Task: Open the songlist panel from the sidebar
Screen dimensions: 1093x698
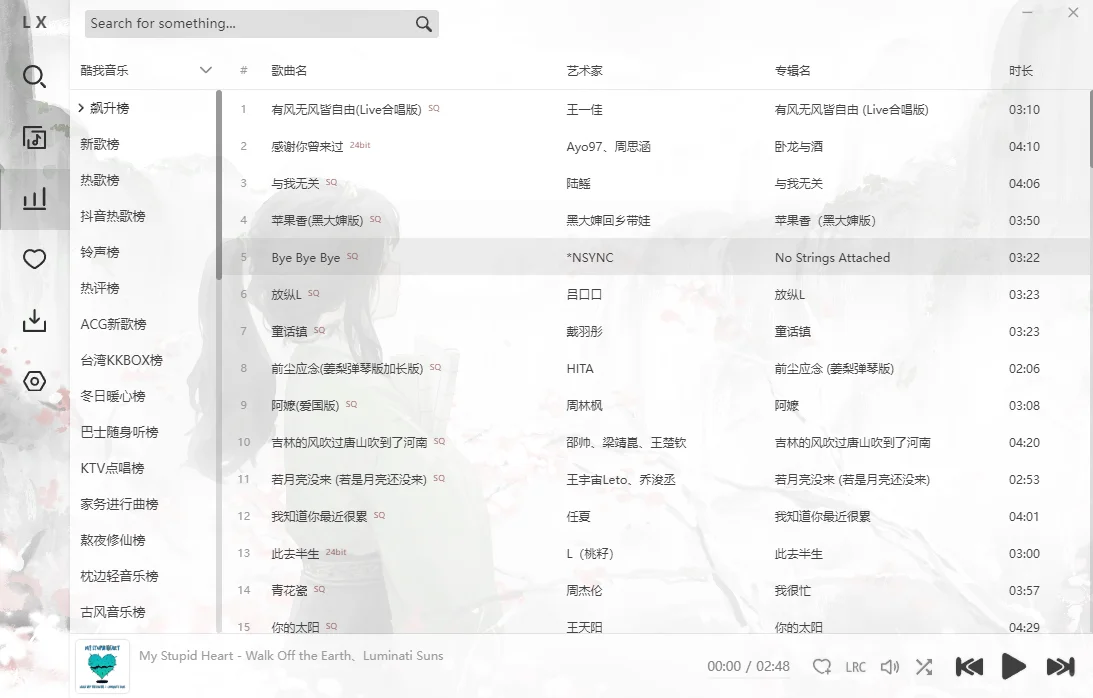Action: [x=35, y=137]
